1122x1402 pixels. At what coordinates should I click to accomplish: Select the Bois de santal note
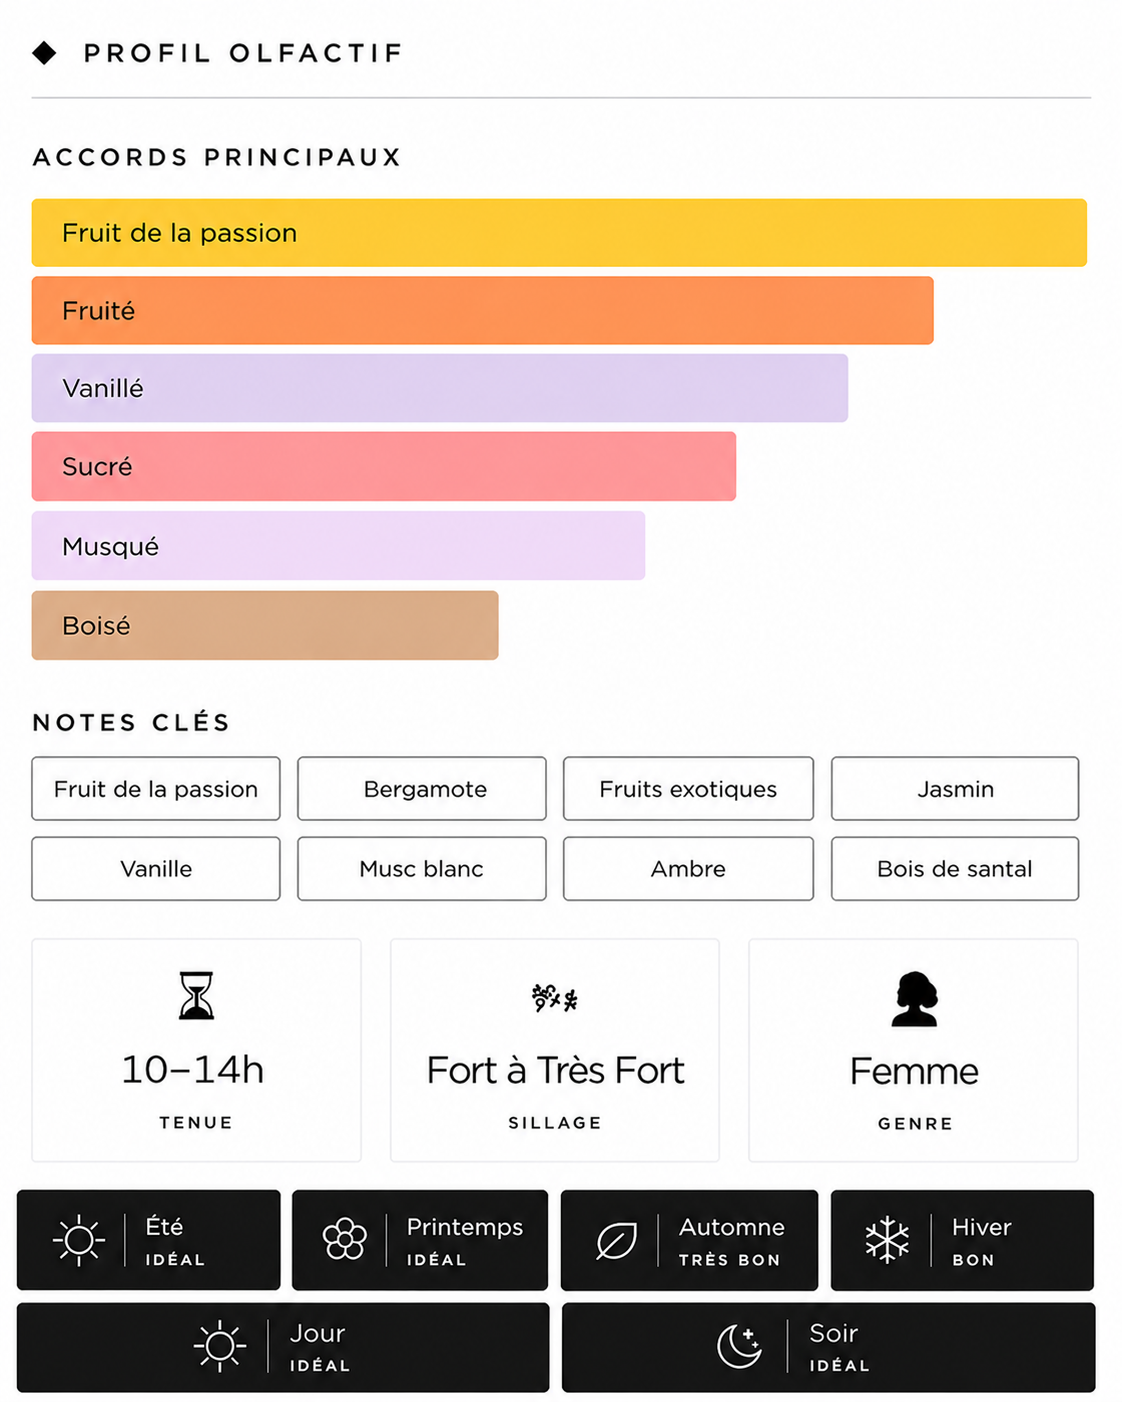[955, 869]
